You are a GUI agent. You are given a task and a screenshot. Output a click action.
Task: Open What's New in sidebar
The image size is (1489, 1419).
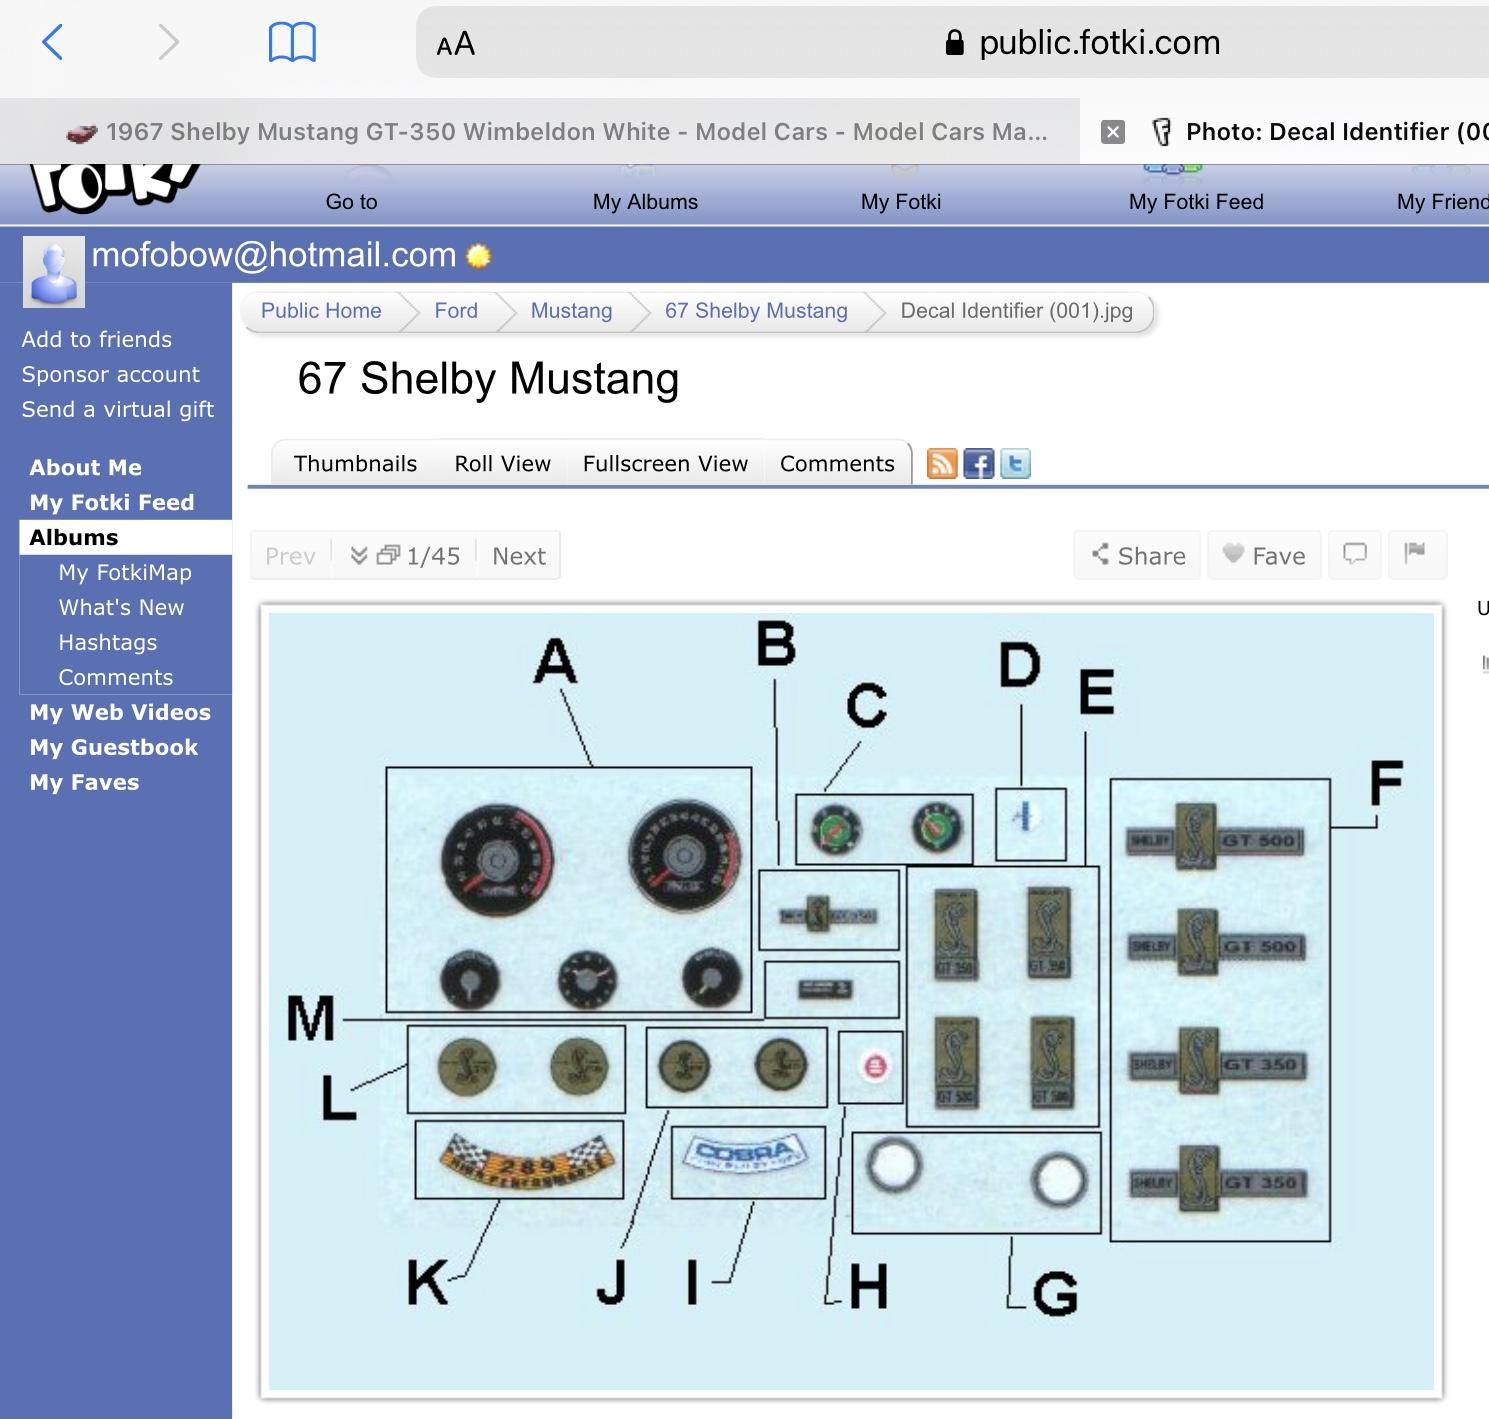pos(121,607)
